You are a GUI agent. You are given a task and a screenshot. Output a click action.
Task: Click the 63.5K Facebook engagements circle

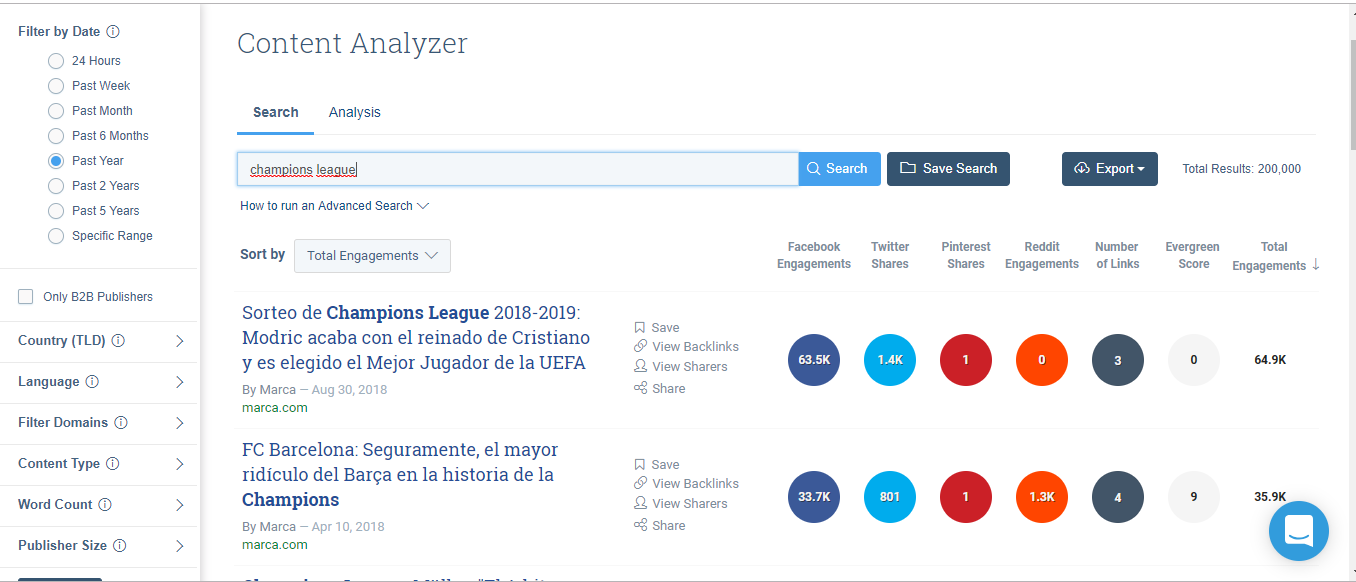coord(814,360)
